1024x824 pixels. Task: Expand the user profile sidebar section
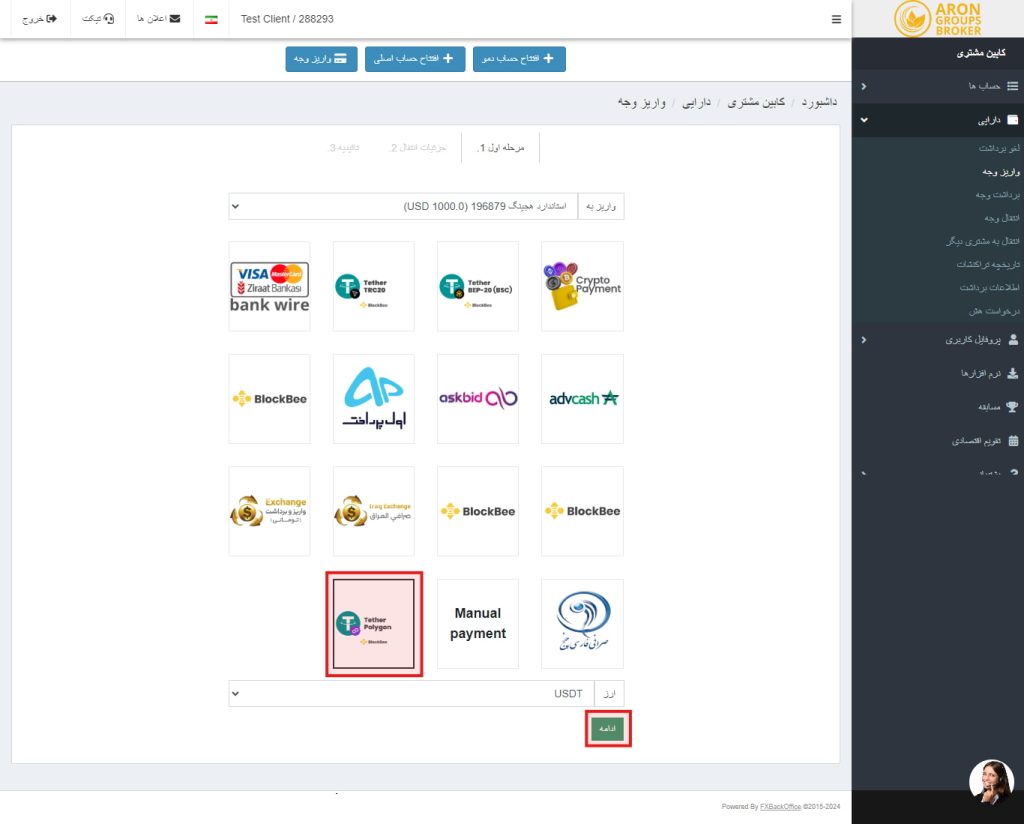coord(938,340)
